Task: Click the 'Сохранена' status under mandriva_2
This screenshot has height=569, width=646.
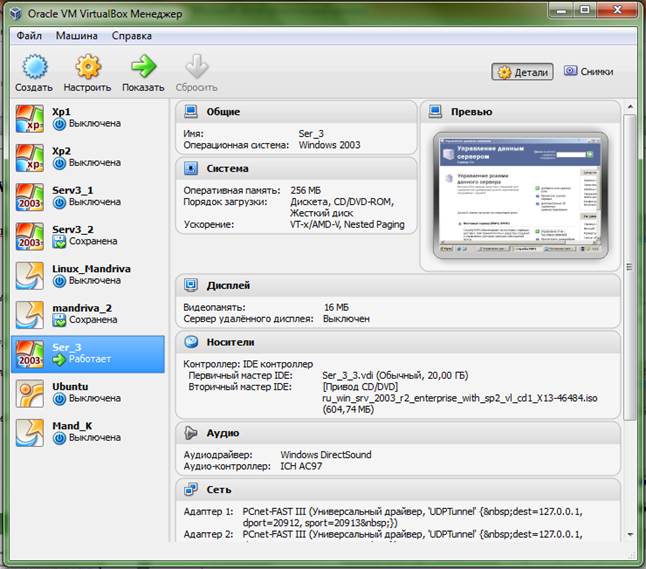Action: point(93,319)
